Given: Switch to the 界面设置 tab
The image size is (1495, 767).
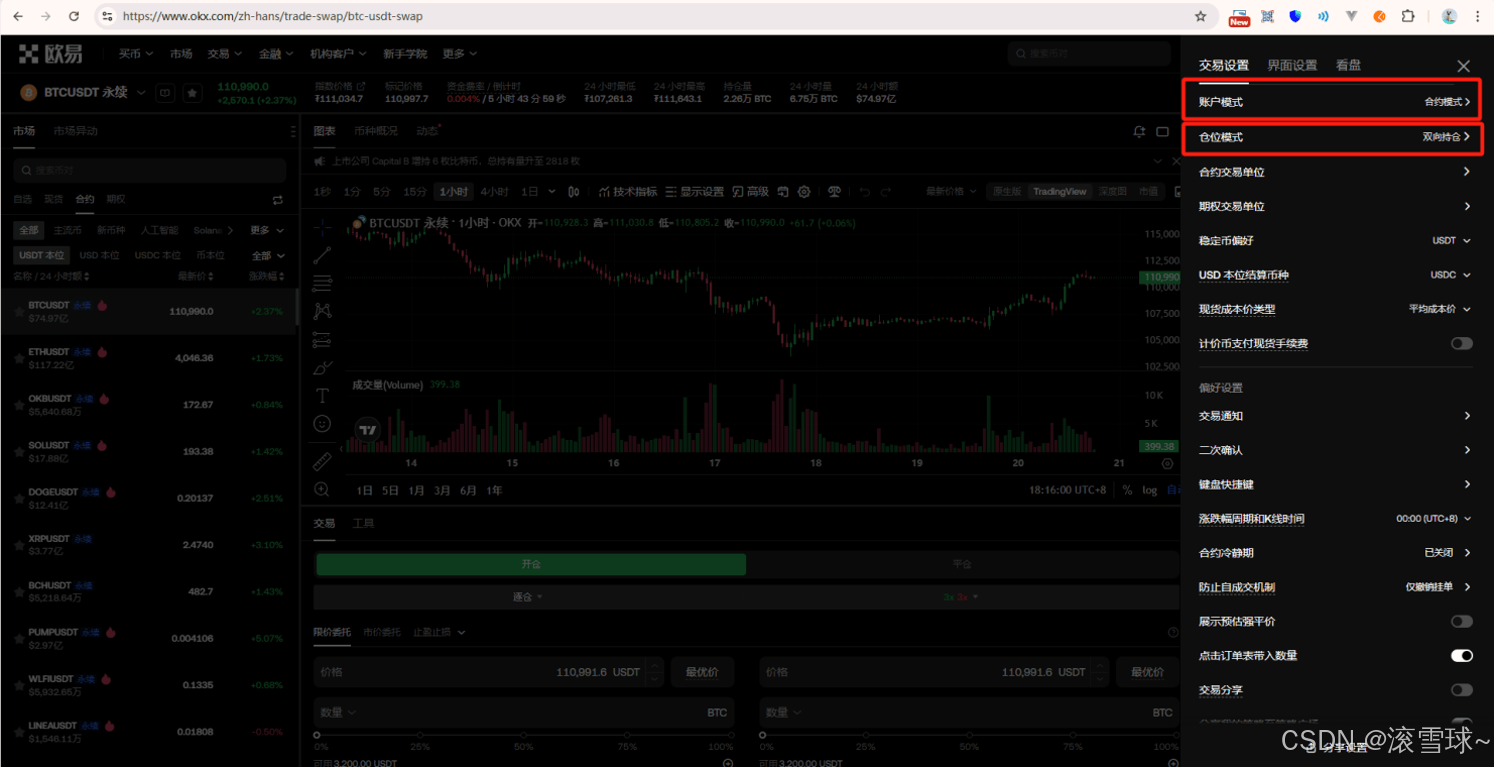Looking at the screenshot, I should click(1292, 65).
